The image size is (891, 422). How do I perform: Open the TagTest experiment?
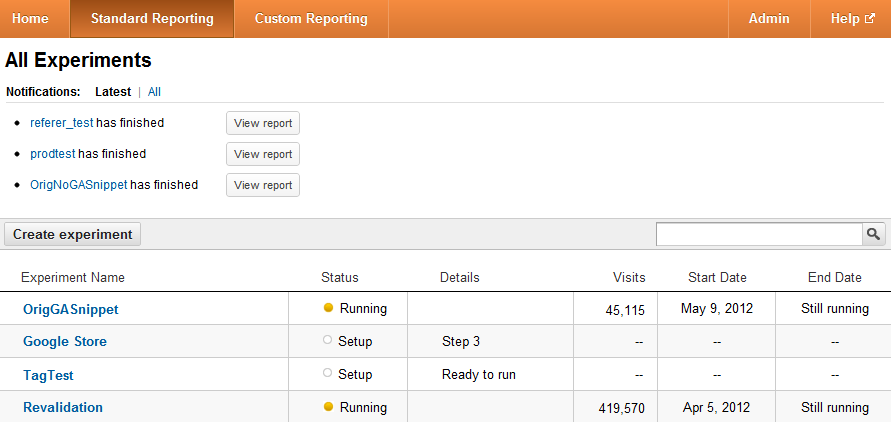(48, 375)
